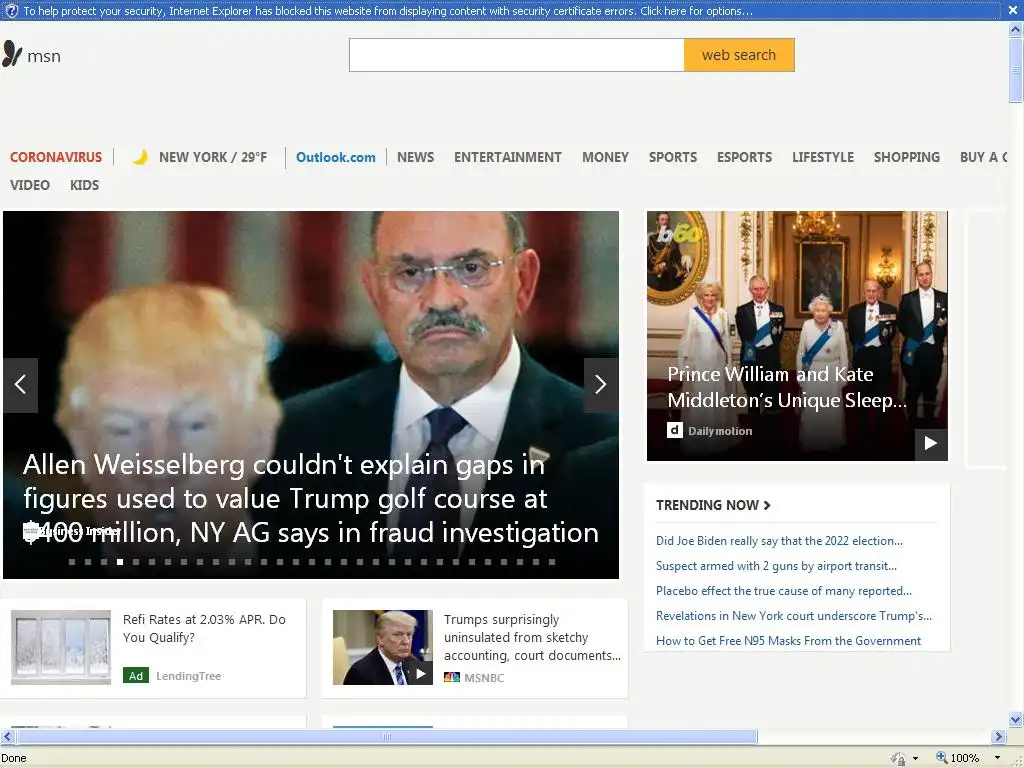Click the security lock icon in status bar
This screenshot has height=768, width=1024.
pos(899,758)
